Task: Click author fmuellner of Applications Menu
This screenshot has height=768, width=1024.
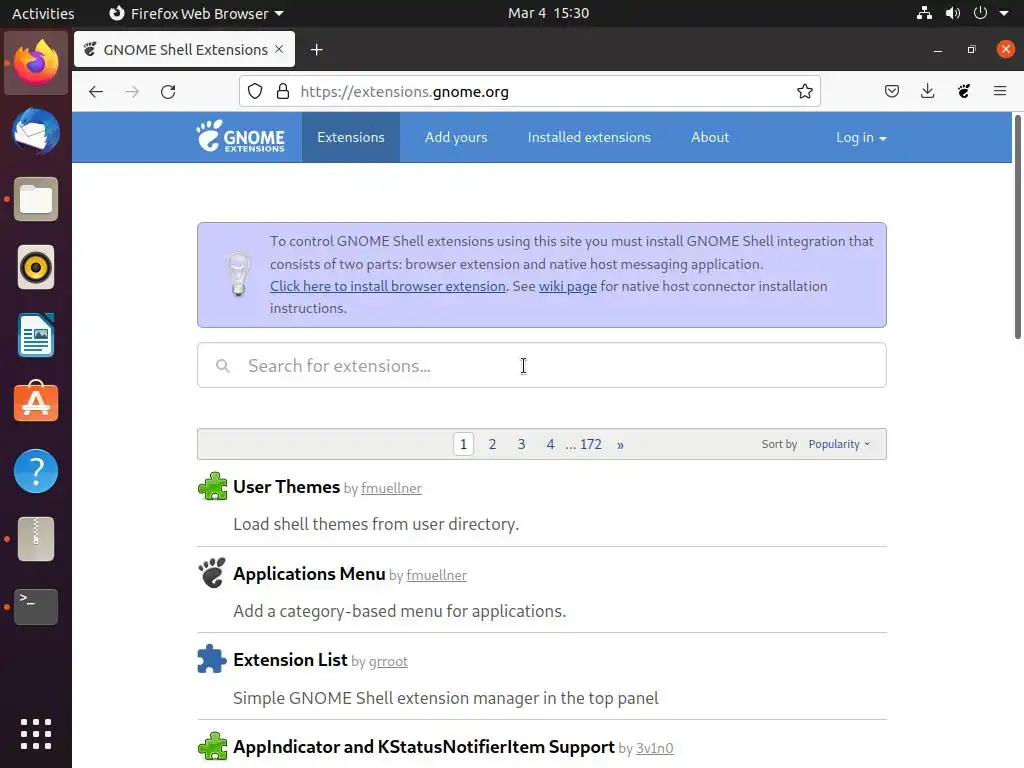Action: click(436, 575)
